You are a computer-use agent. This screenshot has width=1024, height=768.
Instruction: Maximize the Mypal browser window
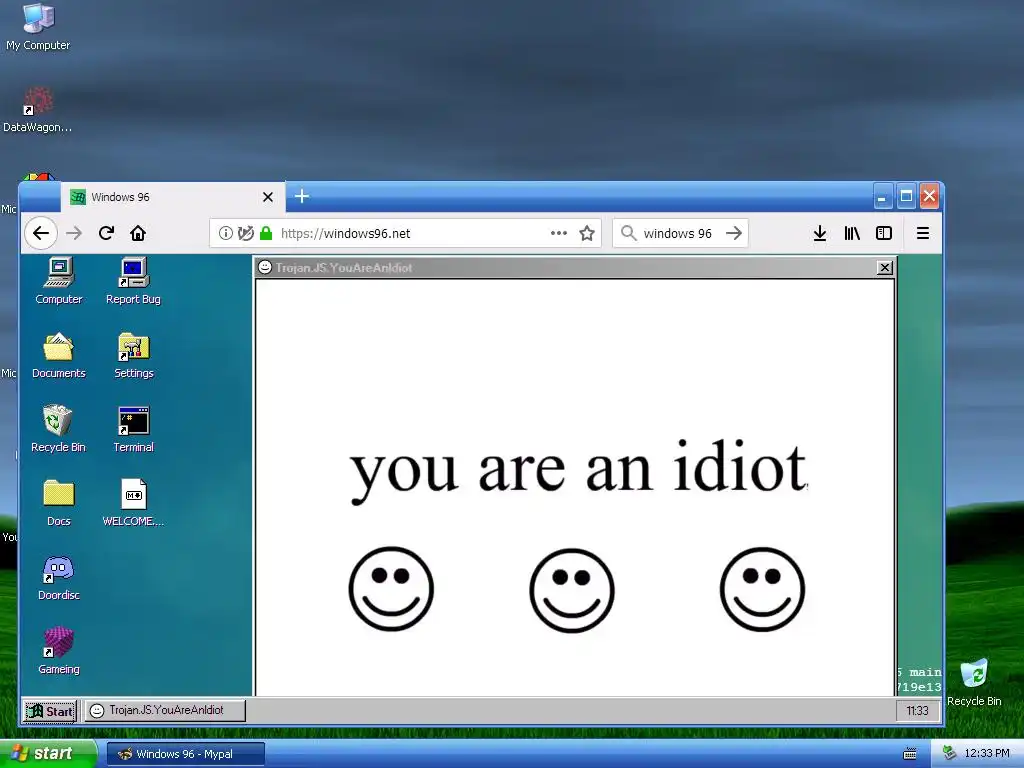click(x=906, y=197)
